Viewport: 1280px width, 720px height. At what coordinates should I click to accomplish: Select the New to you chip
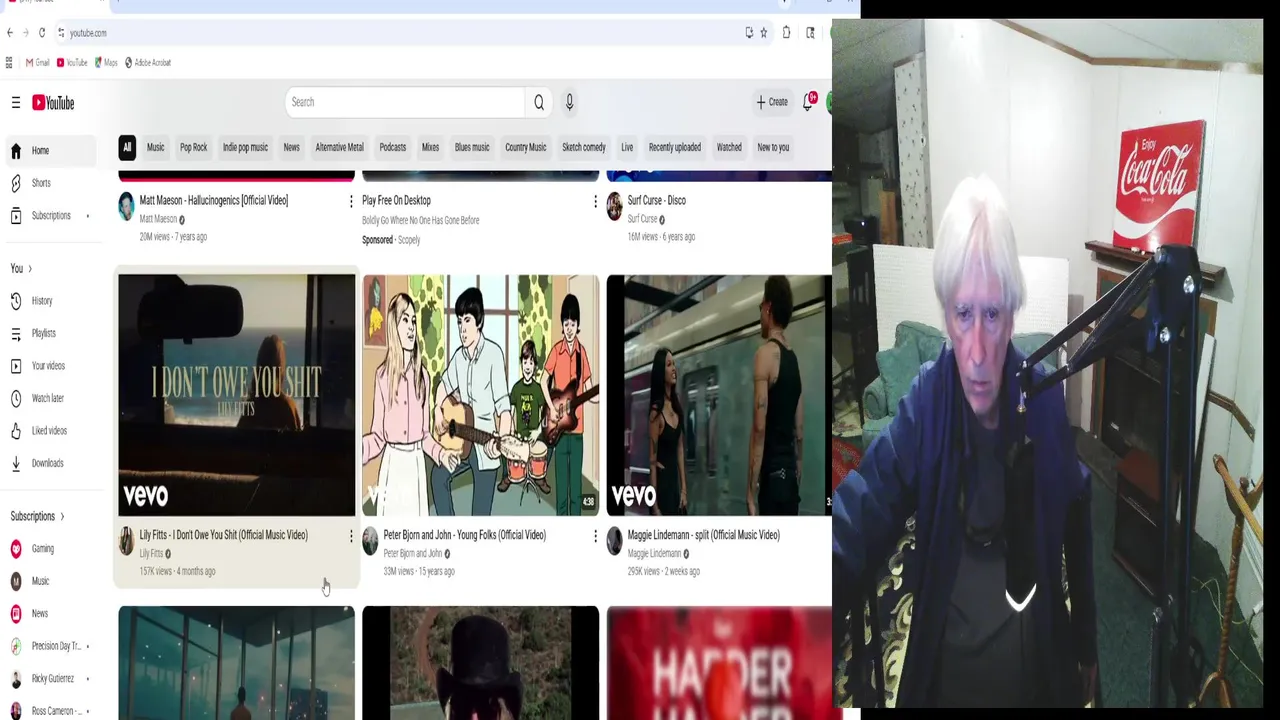pyautogui.click(x=773, y=147)
